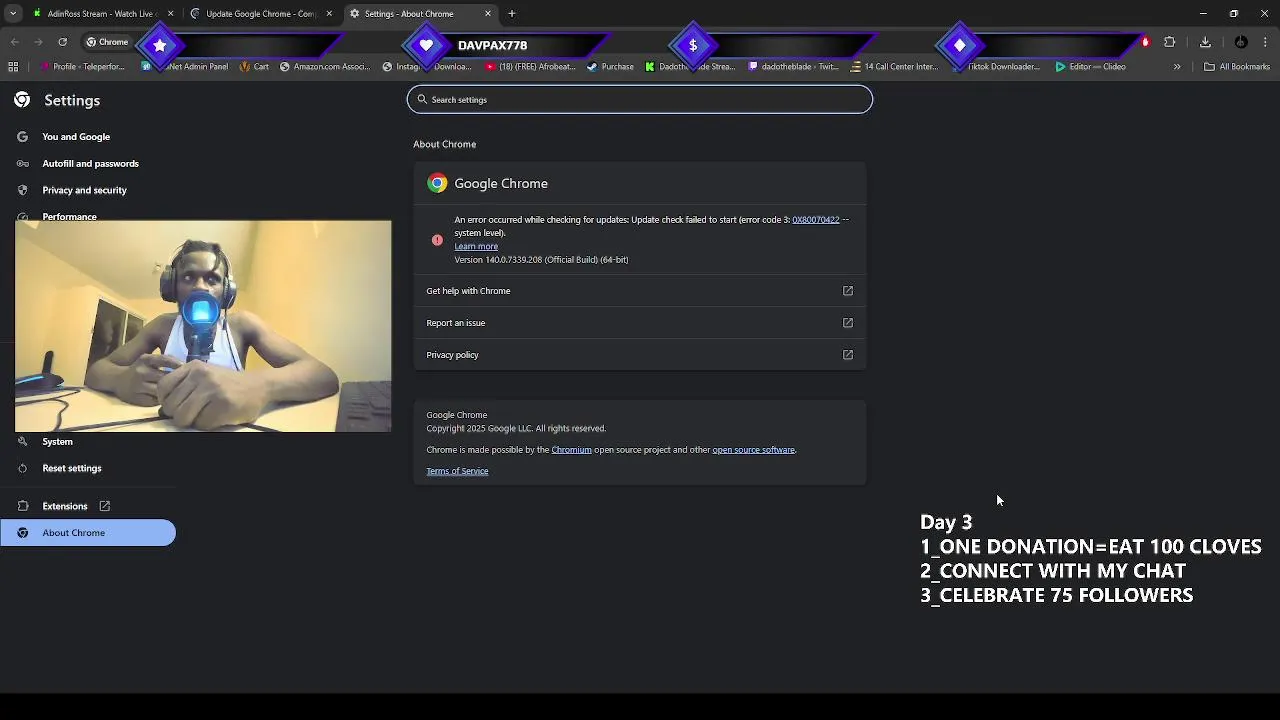Select the Settings - About Chrome tab
1280x720 pixels.
(418, 13)
